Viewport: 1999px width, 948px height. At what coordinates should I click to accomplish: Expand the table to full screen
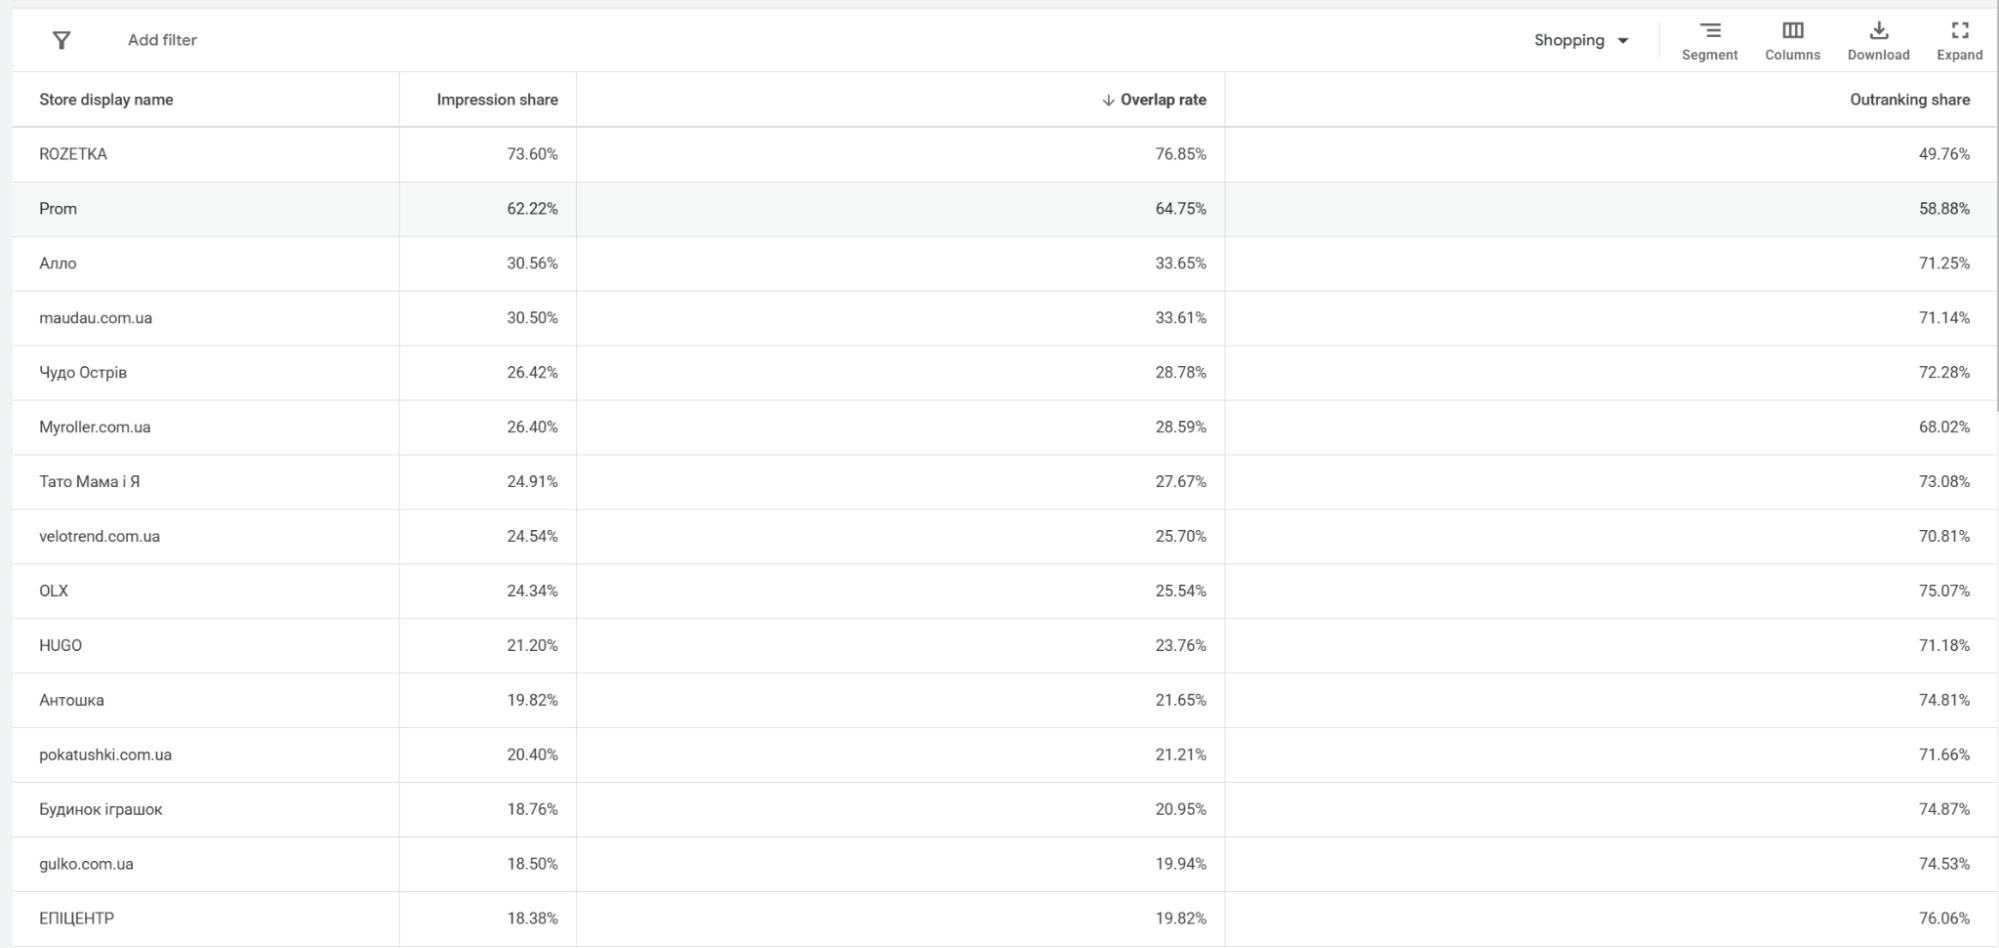click(x=1959, y=31)
